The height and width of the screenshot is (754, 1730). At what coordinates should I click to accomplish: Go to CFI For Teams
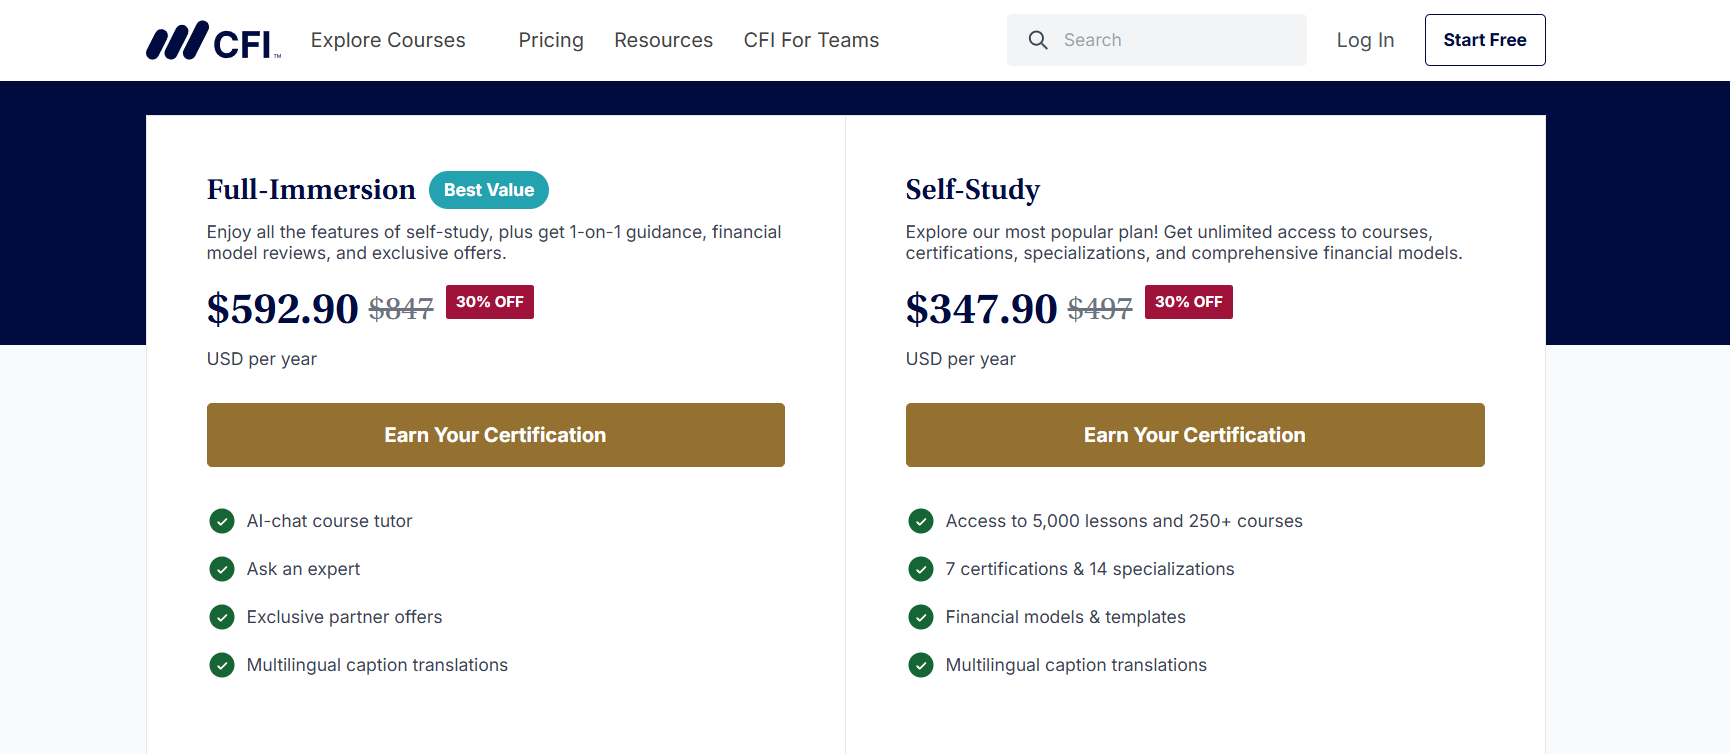[811, 40]
